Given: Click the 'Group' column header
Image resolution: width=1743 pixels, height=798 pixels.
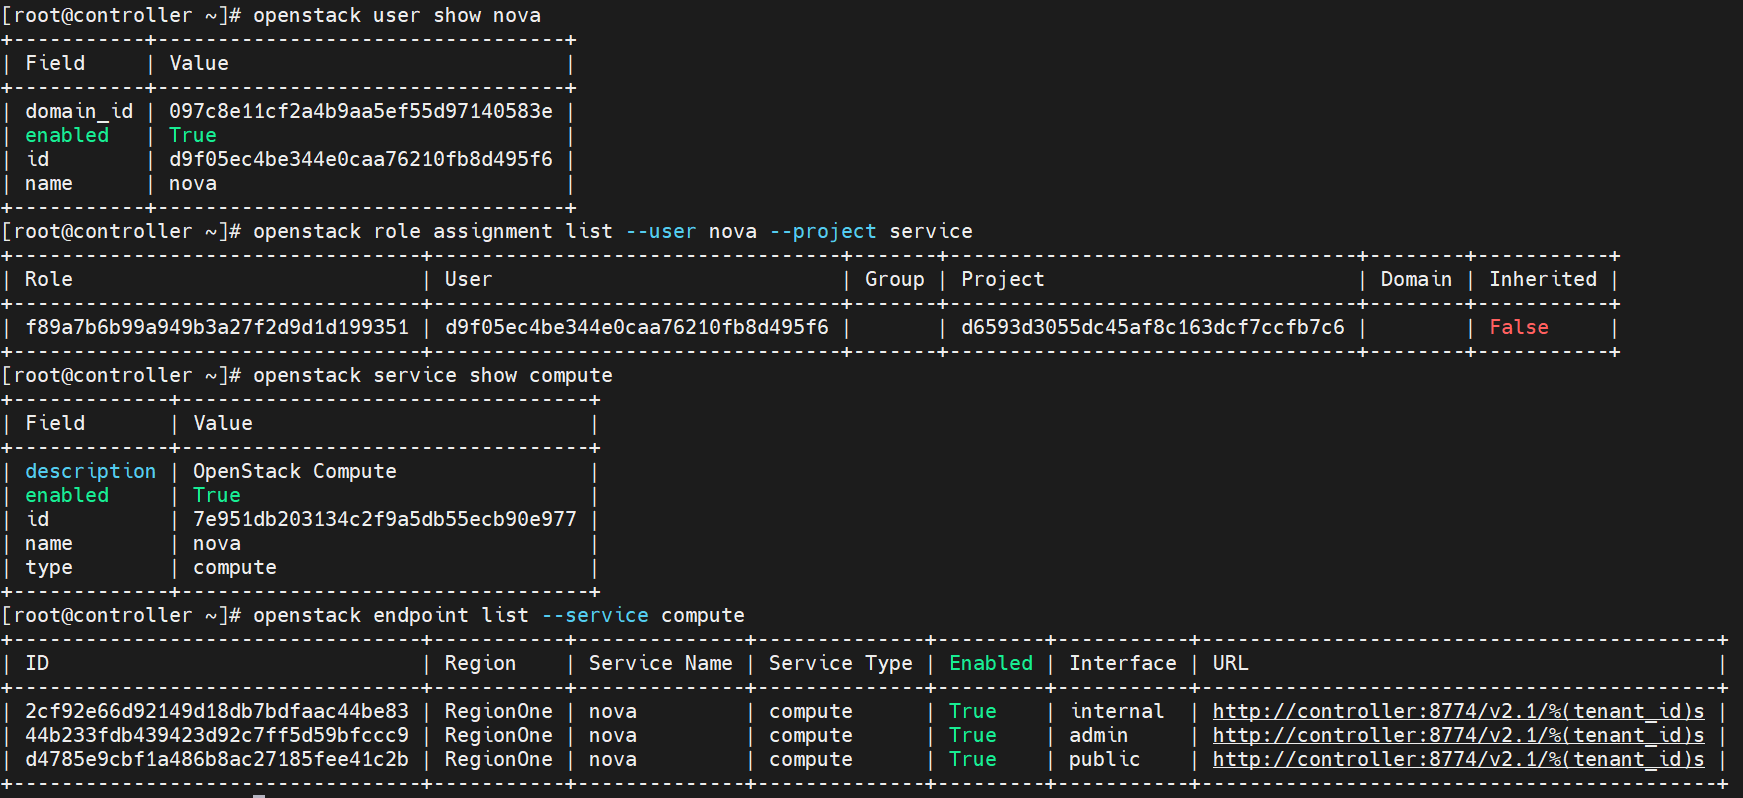Looking at the screenshot, I should click(x=895, y=279).
